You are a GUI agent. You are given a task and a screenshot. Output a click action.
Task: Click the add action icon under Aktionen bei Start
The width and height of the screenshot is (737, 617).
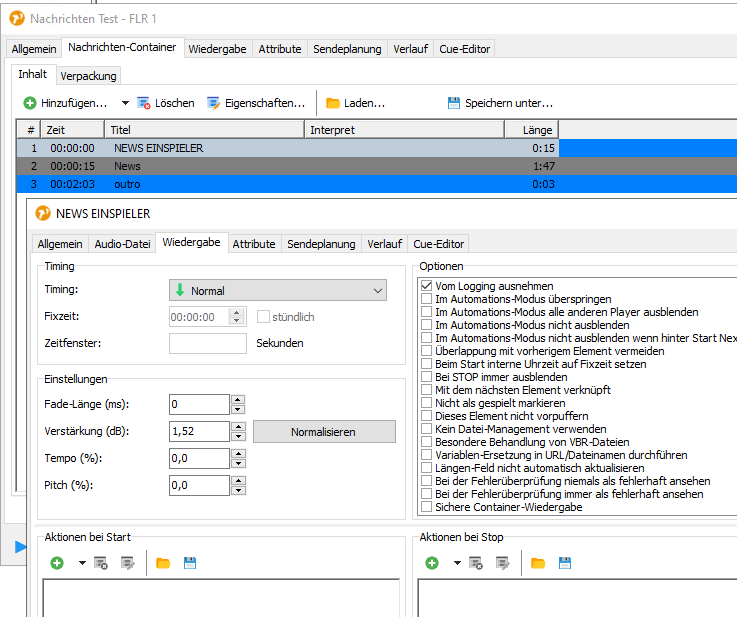(57, 563)
